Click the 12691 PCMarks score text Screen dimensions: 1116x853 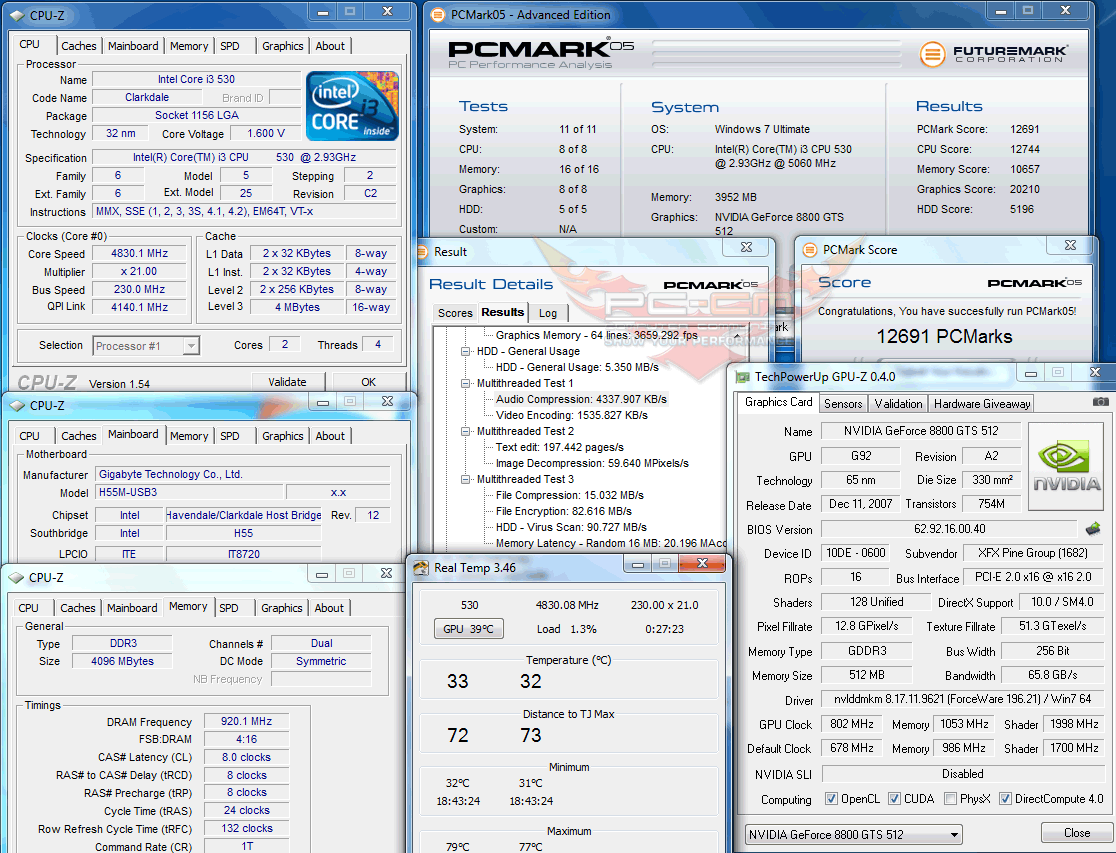pyautogui.click(x=944, y=337)
